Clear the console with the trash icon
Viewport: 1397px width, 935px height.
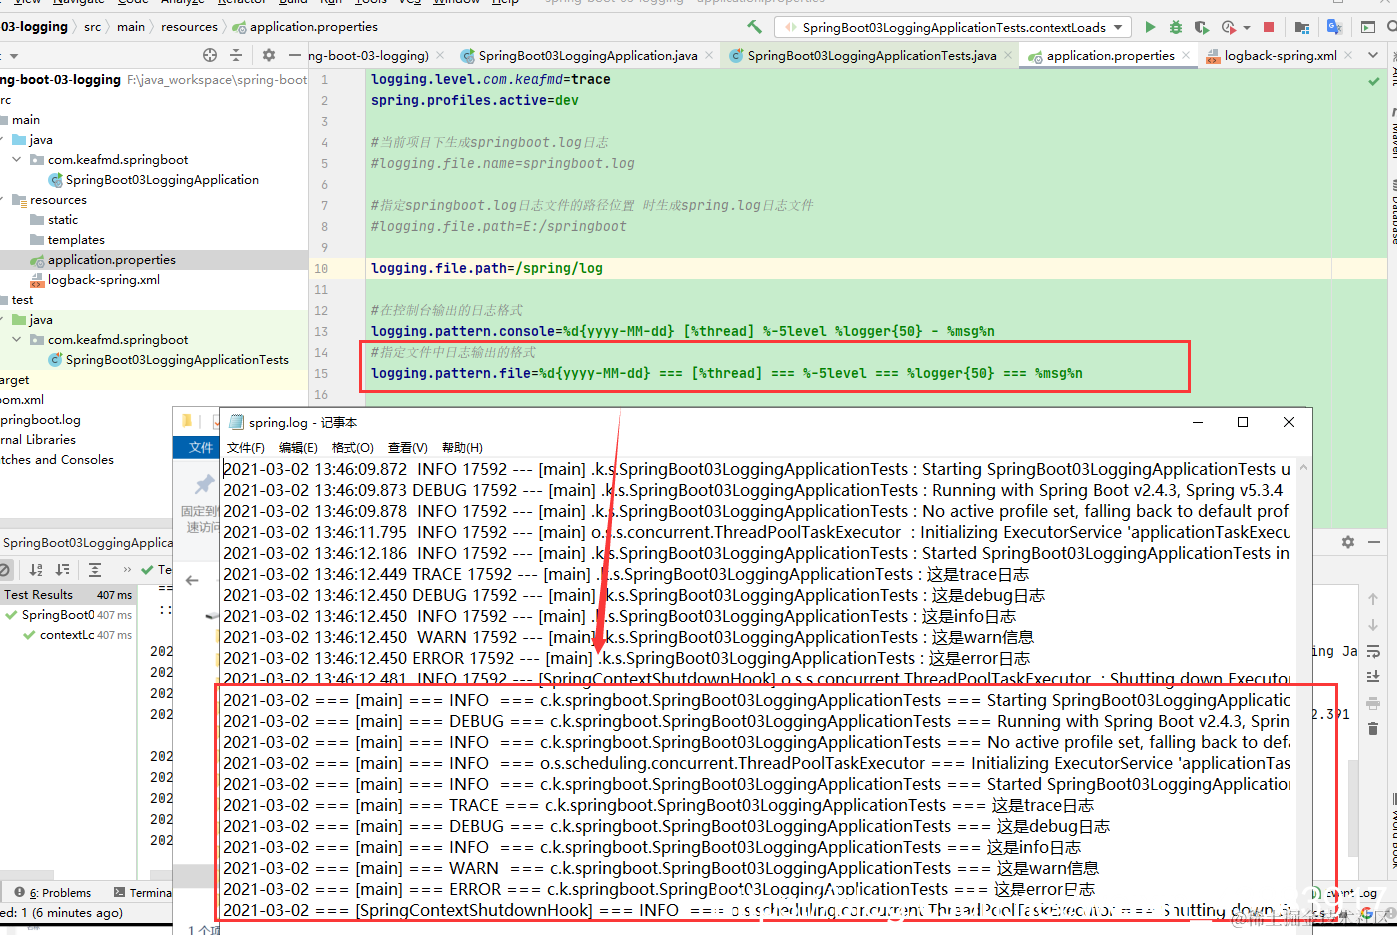coord(1373,728)
